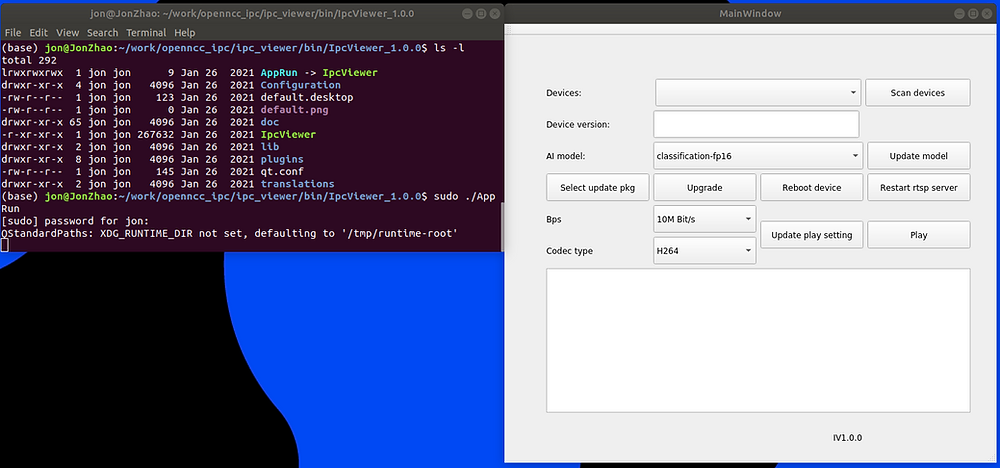
Task: Open the Terminal menu
Action: click(x=146, y=33)
